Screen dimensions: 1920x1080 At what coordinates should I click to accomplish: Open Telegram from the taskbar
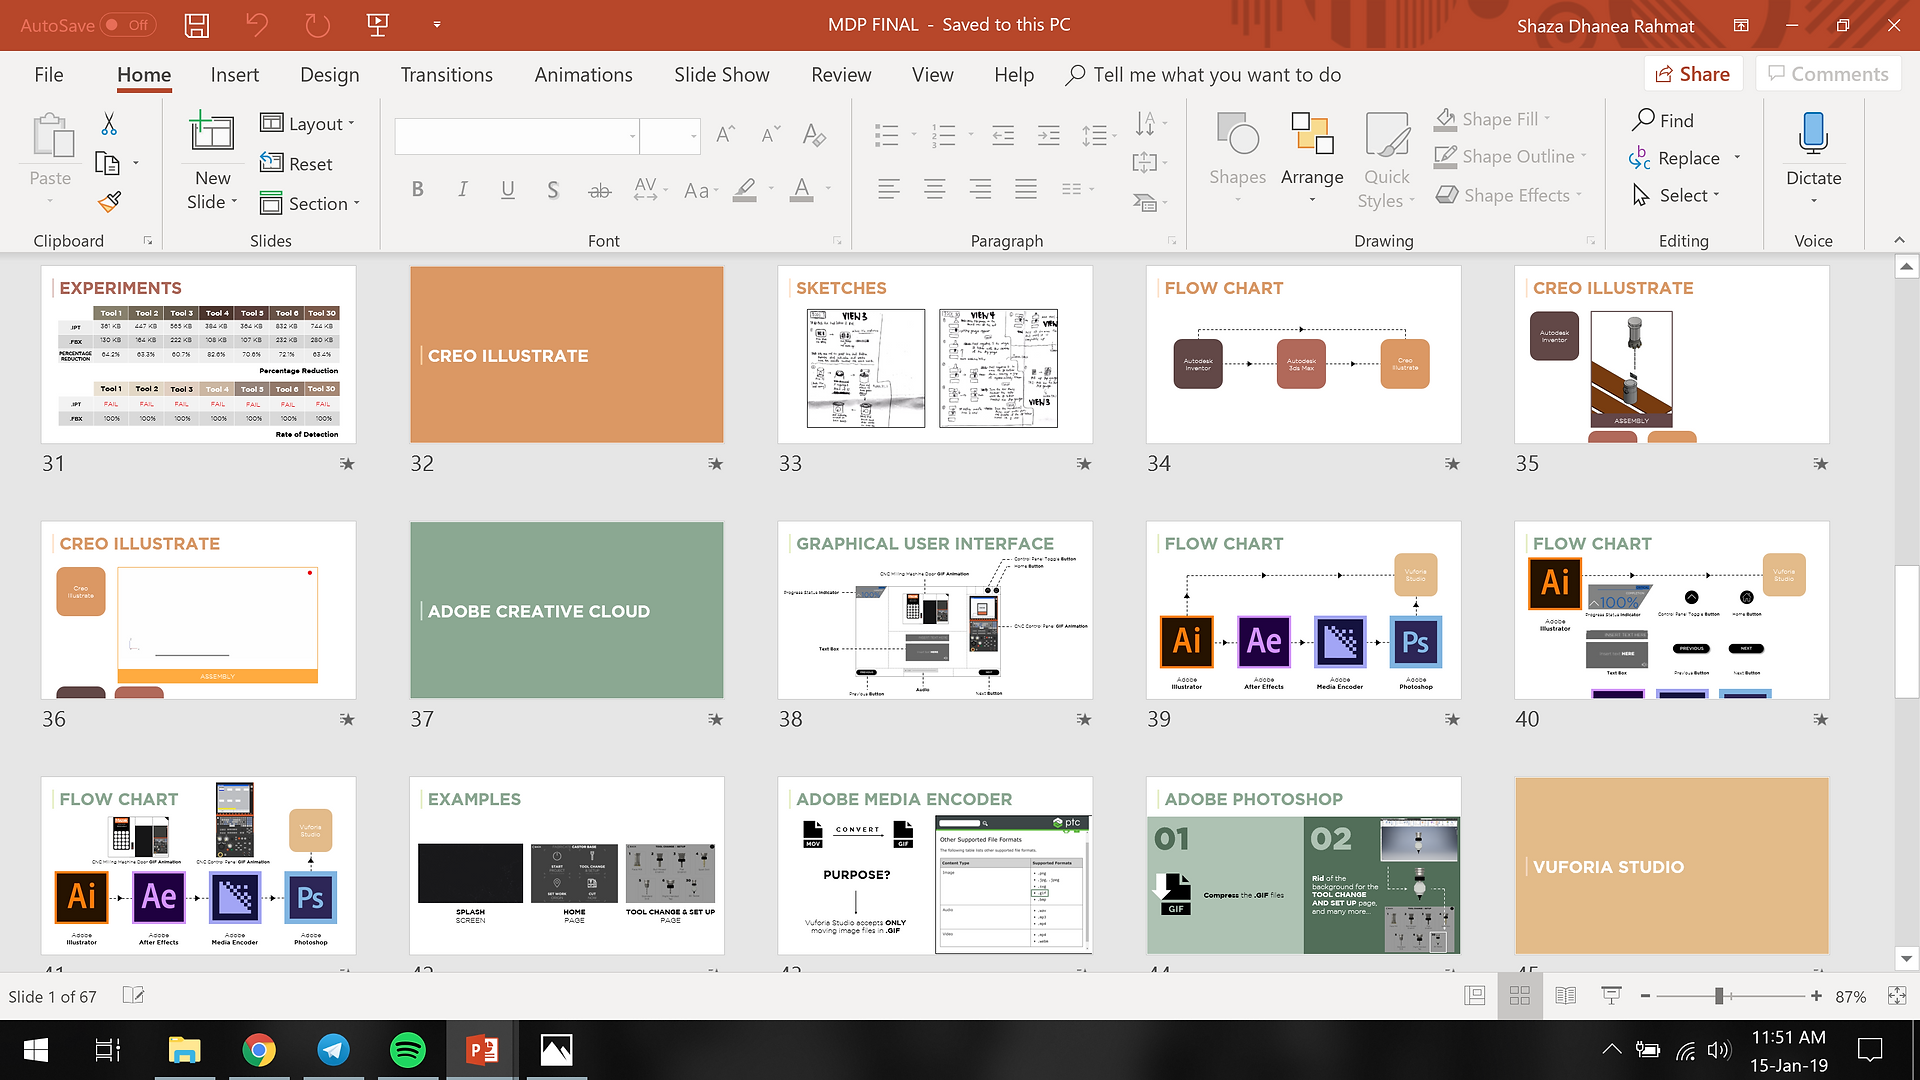click(x=334, y=1050)
